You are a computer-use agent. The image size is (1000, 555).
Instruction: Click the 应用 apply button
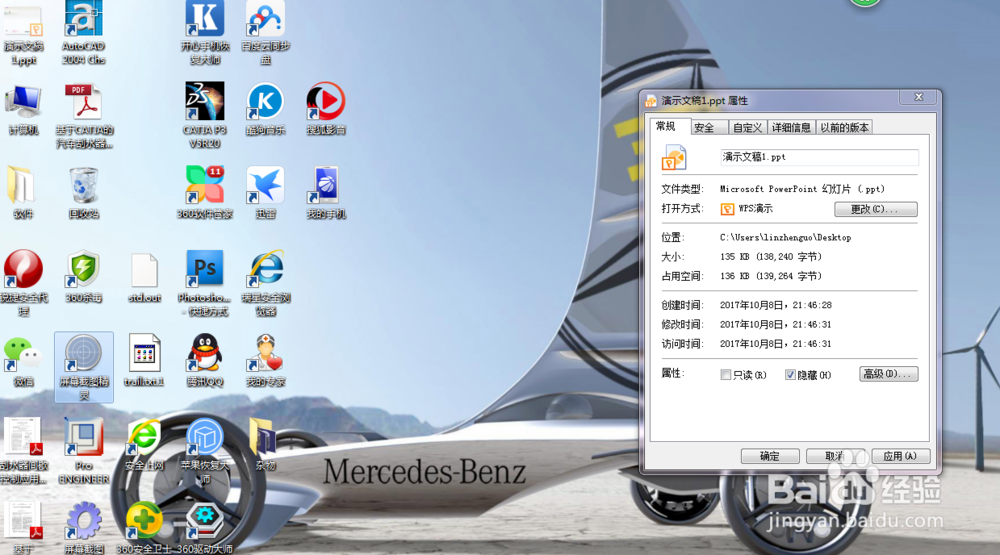pyautogui.click(x=900, y=456)
